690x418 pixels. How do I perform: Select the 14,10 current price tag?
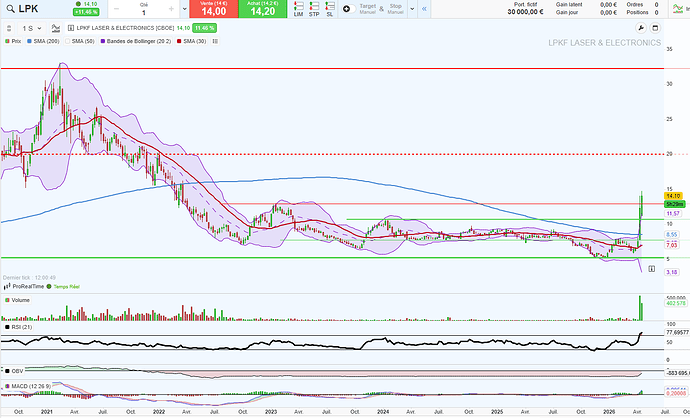point(674,196)
